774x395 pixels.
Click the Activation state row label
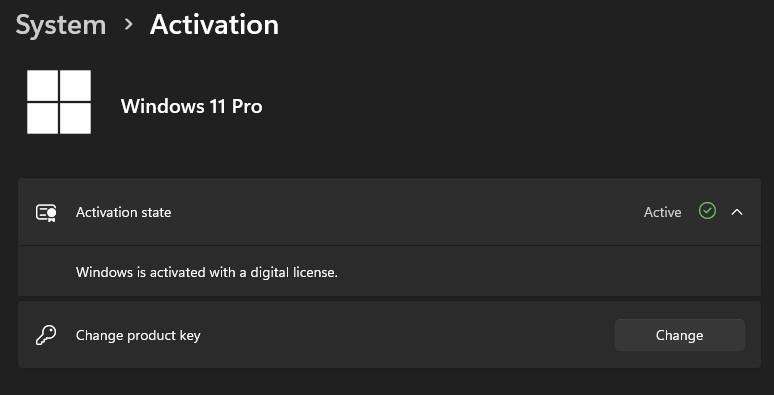pos(123,212)
